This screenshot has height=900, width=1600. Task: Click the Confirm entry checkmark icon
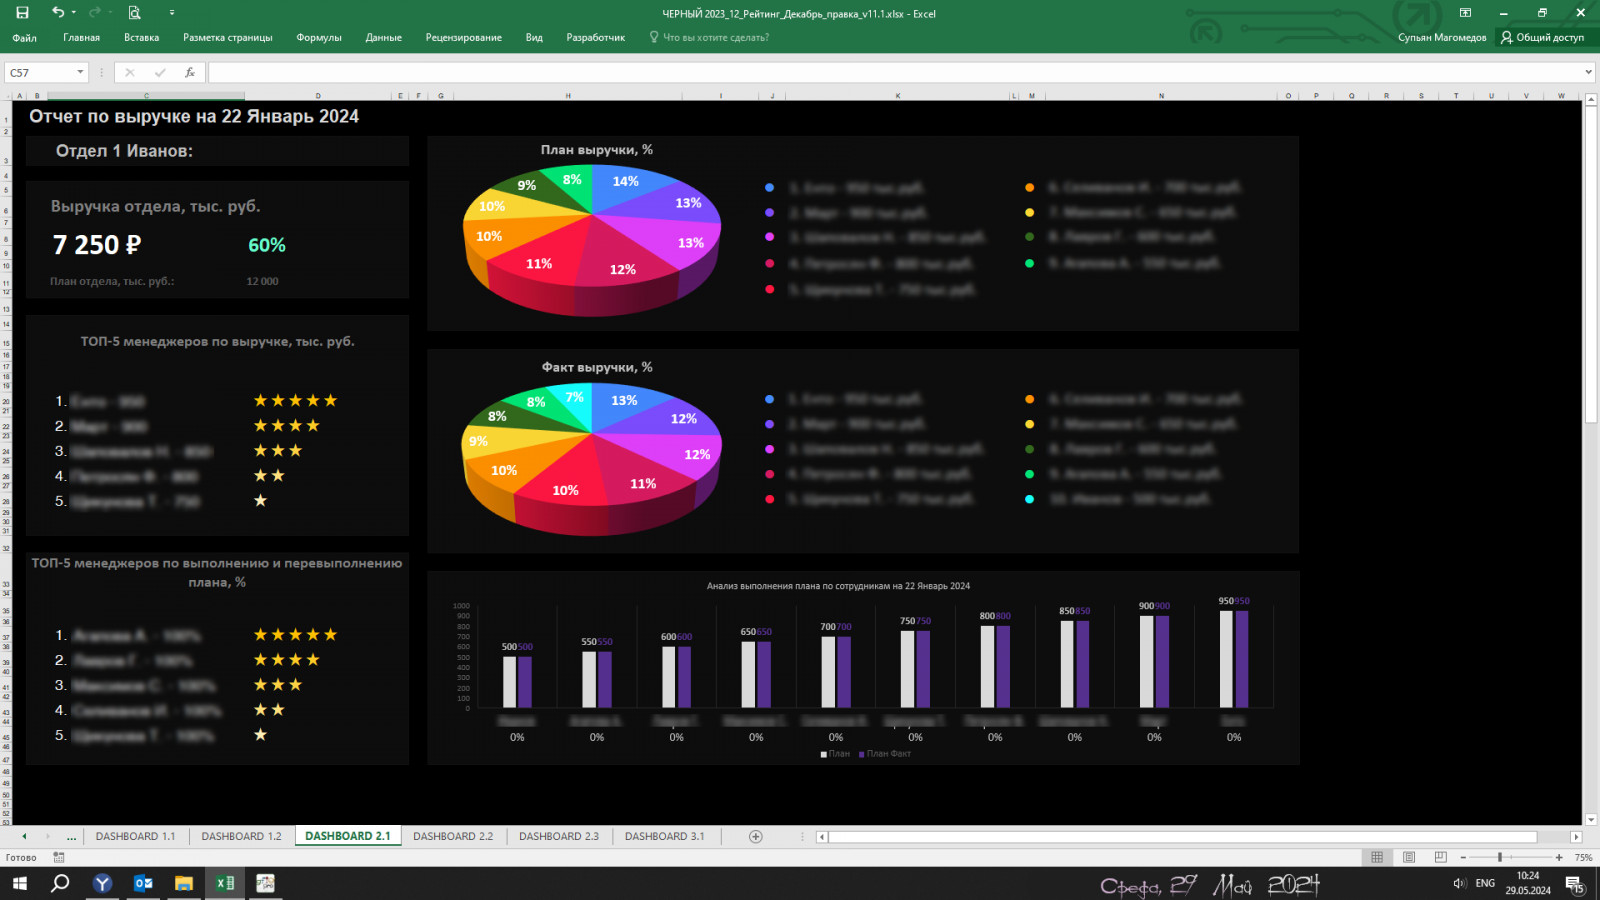coord(160,73)
